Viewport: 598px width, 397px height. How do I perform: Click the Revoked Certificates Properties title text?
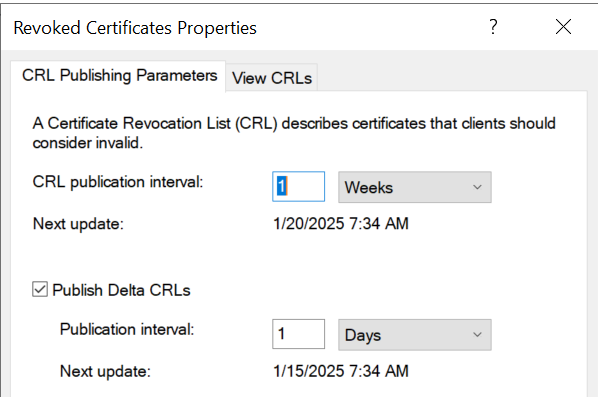[135, 28]
